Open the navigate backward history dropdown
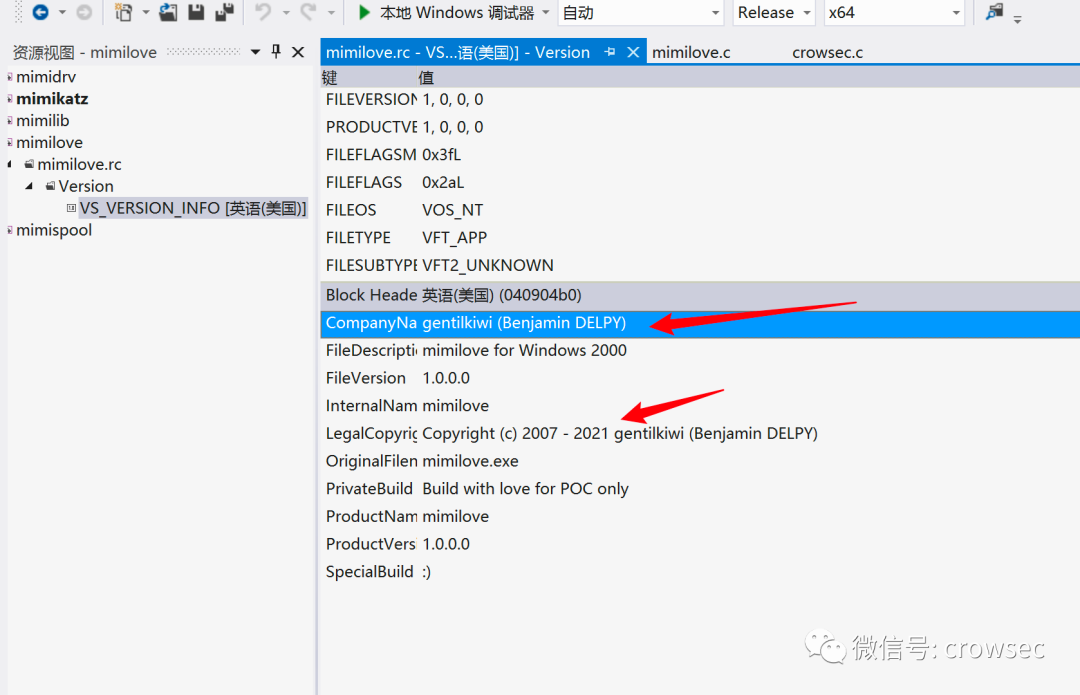 (62, 12)
